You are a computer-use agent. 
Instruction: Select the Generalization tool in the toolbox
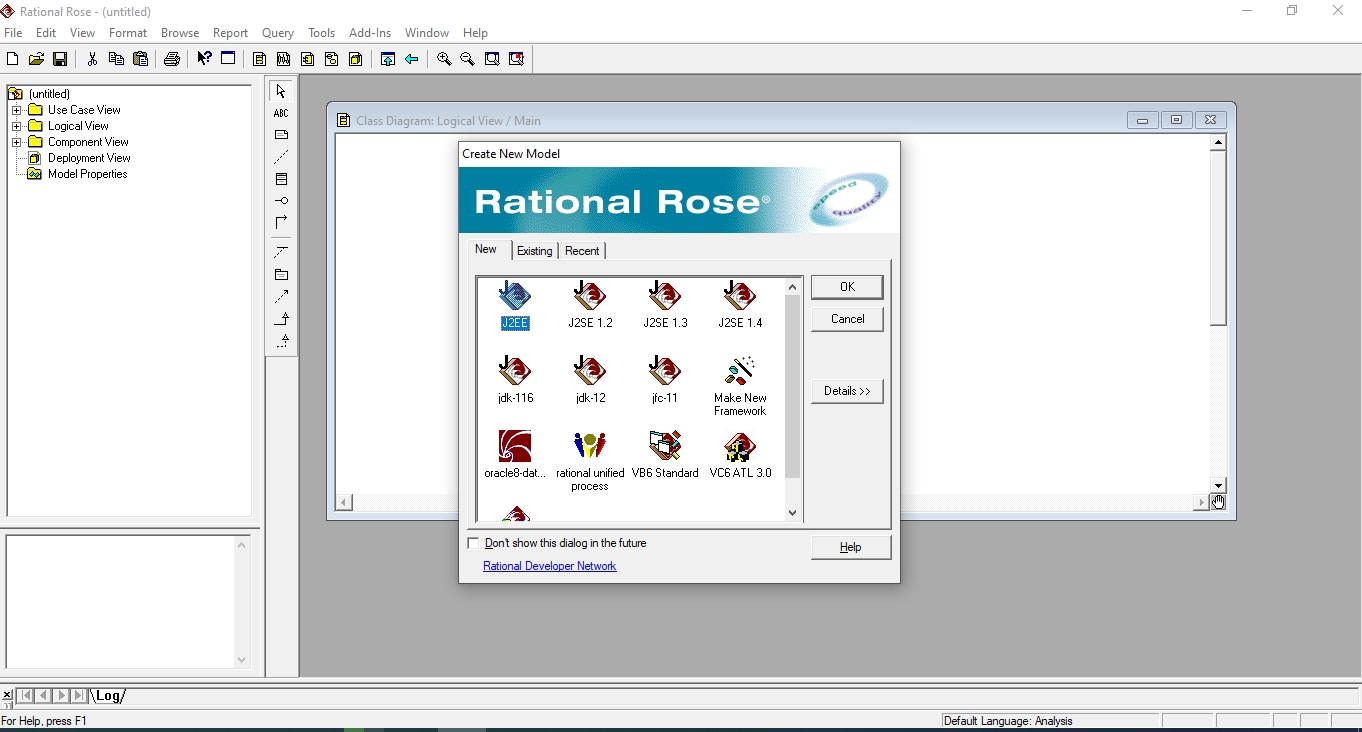281,319
